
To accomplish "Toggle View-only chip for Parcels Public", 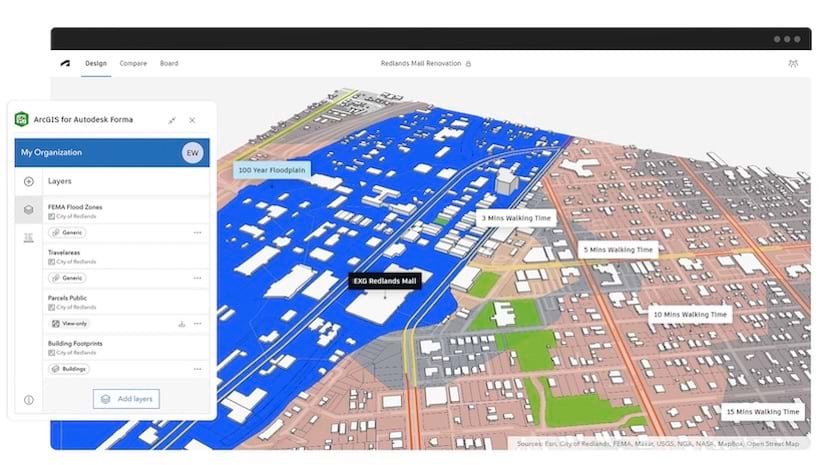I will pyautogui.click(x=70, y=324).
